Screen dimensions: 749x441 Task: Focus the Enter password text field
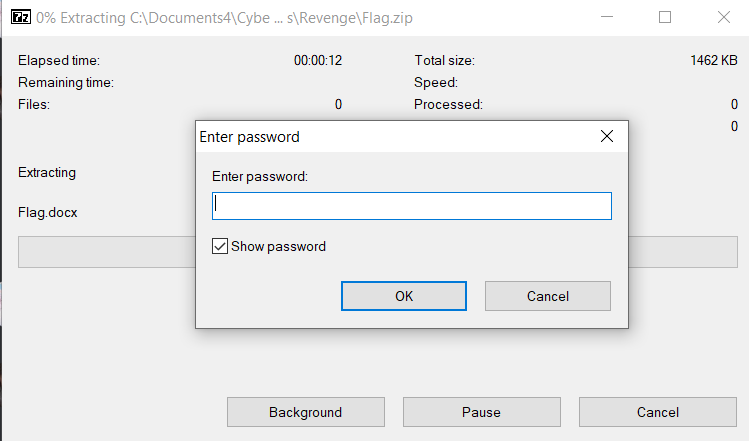click(411, 206)
